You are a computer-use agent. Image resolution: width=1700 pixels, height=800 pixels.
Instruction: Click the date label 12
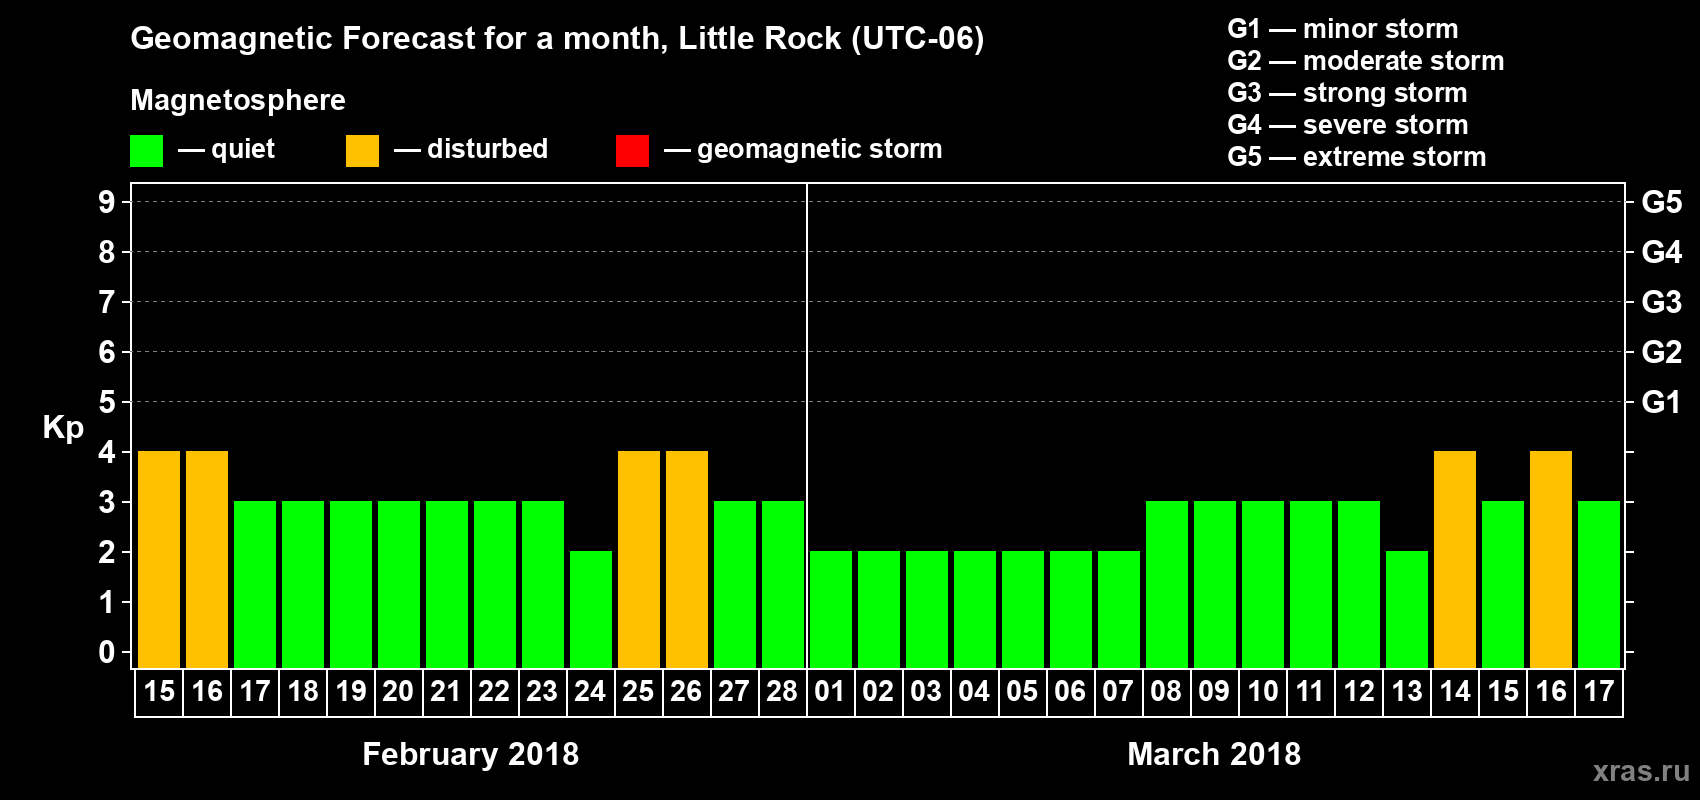click(1359, 691)
